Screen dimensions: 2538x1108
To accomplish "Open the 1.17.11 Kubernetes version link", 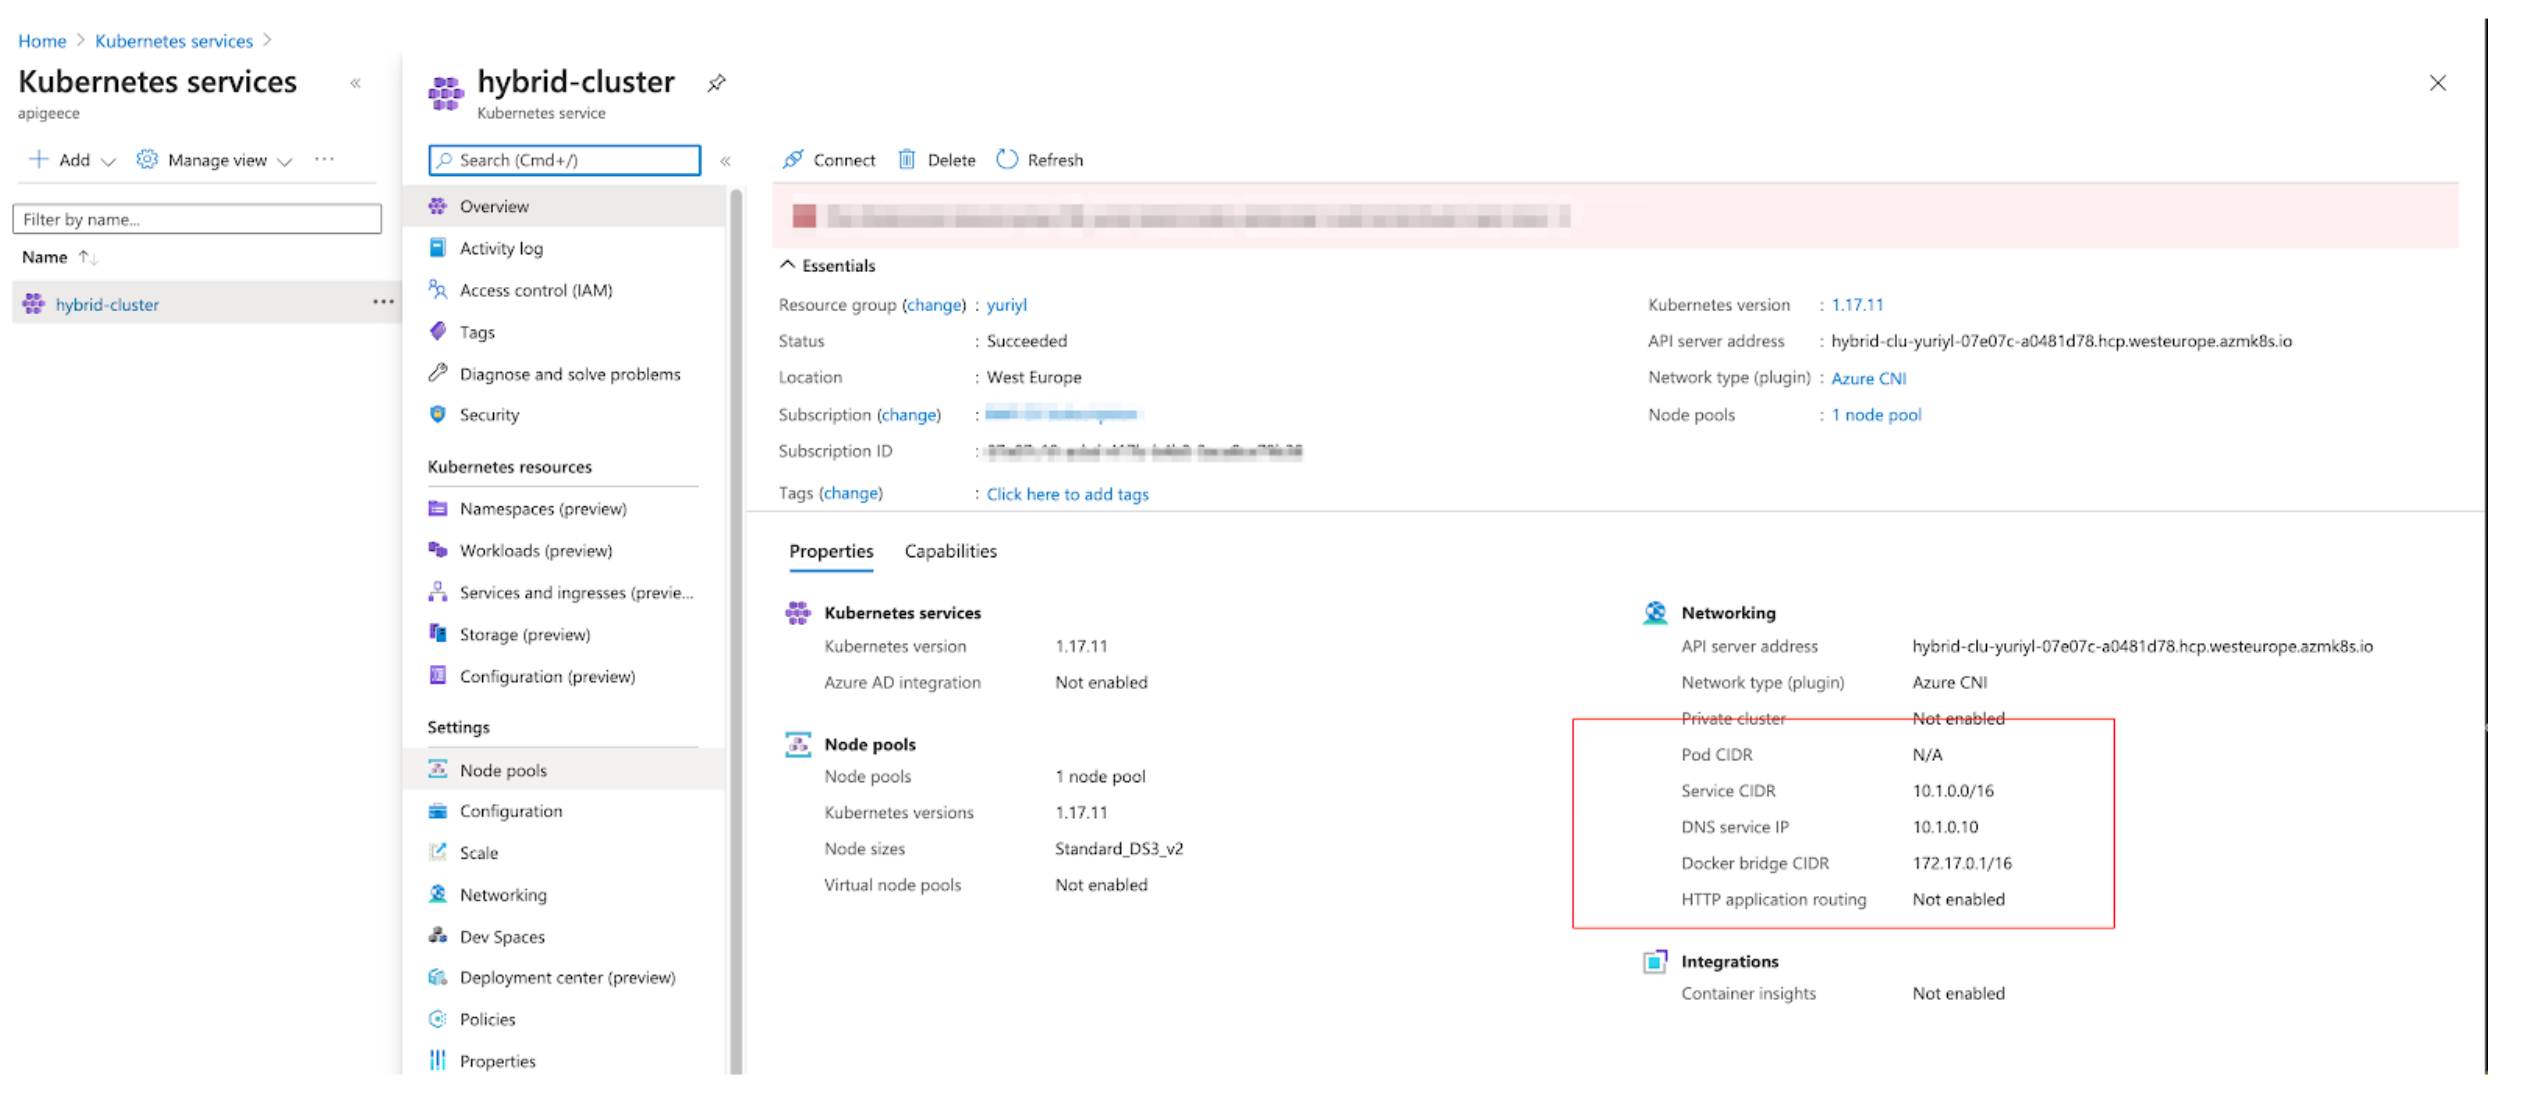I will coord(1857,305).
